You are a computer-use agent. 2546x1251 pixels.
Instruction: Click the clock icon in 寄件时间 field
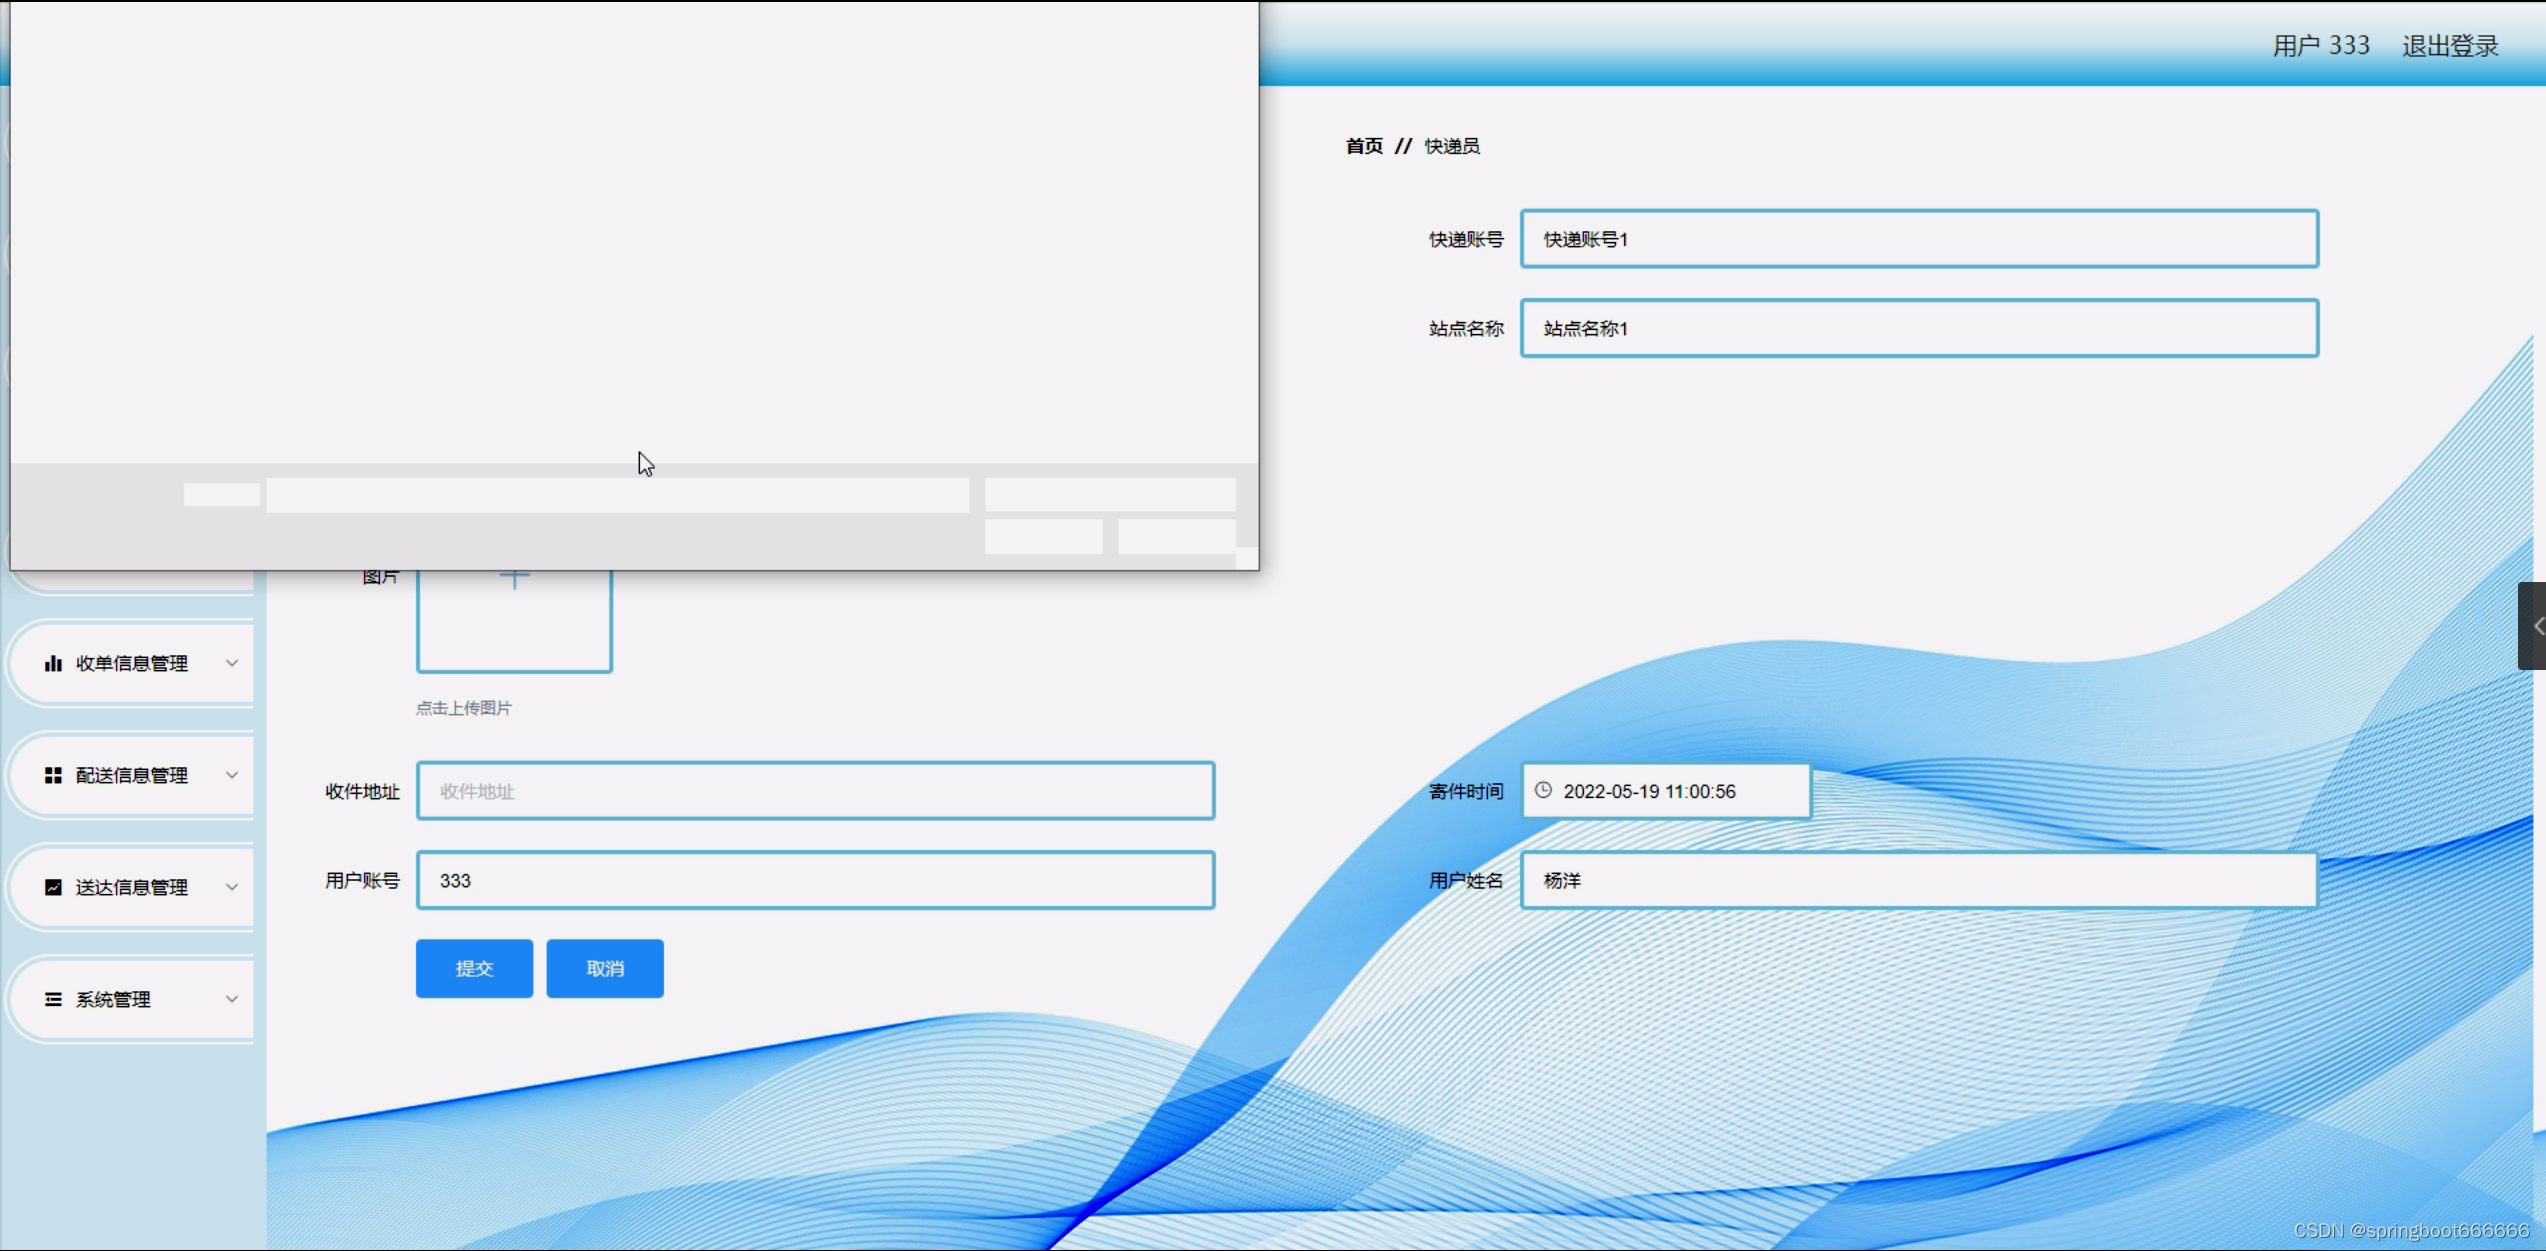point(1543,791)
